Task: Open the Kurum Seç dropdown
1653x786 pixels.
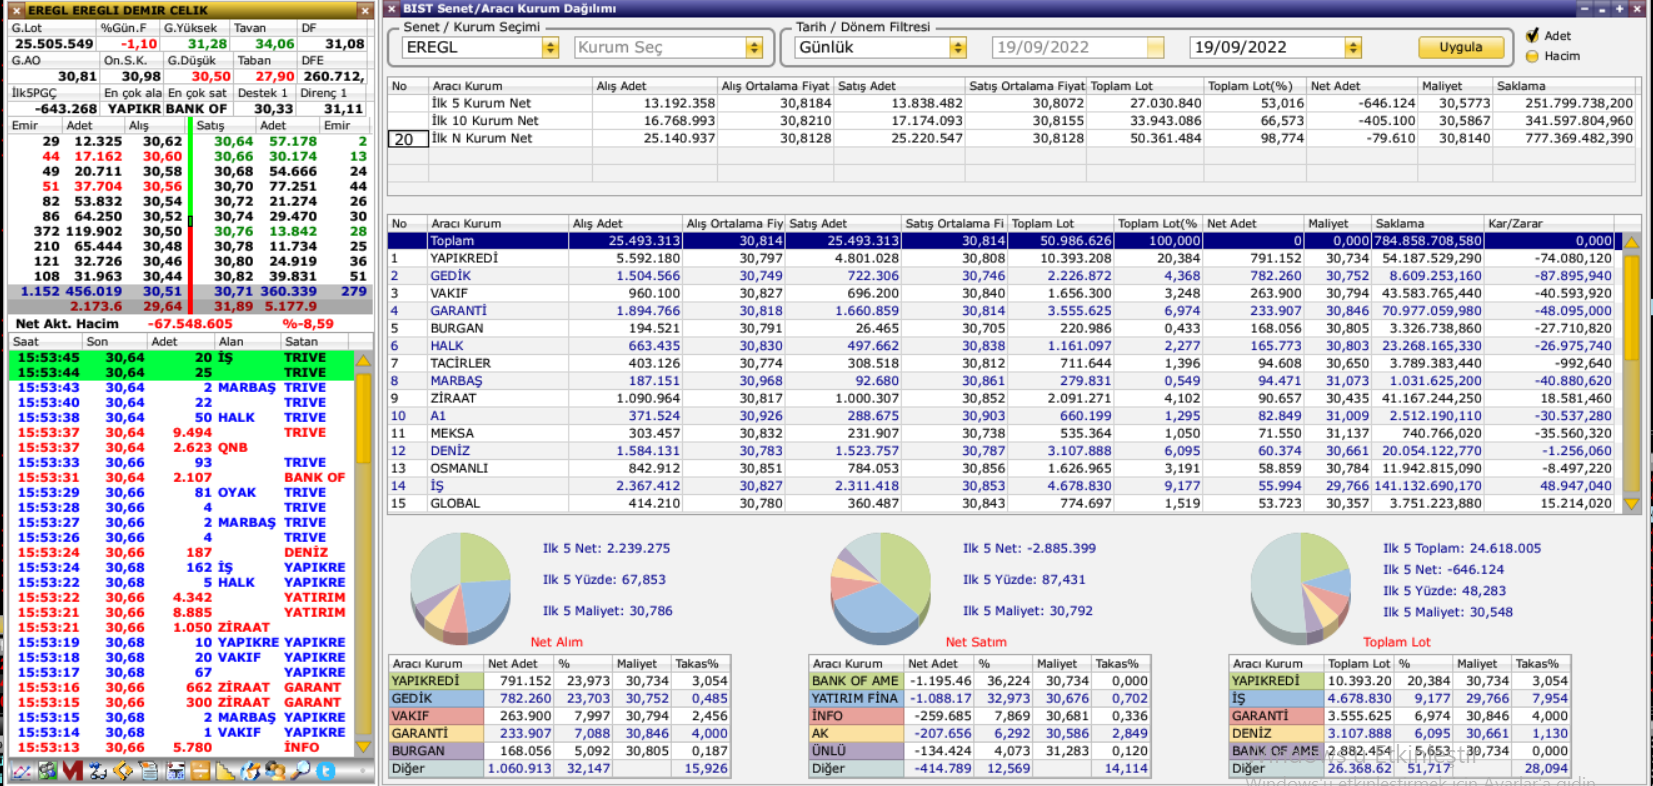Action: (754, 47)
